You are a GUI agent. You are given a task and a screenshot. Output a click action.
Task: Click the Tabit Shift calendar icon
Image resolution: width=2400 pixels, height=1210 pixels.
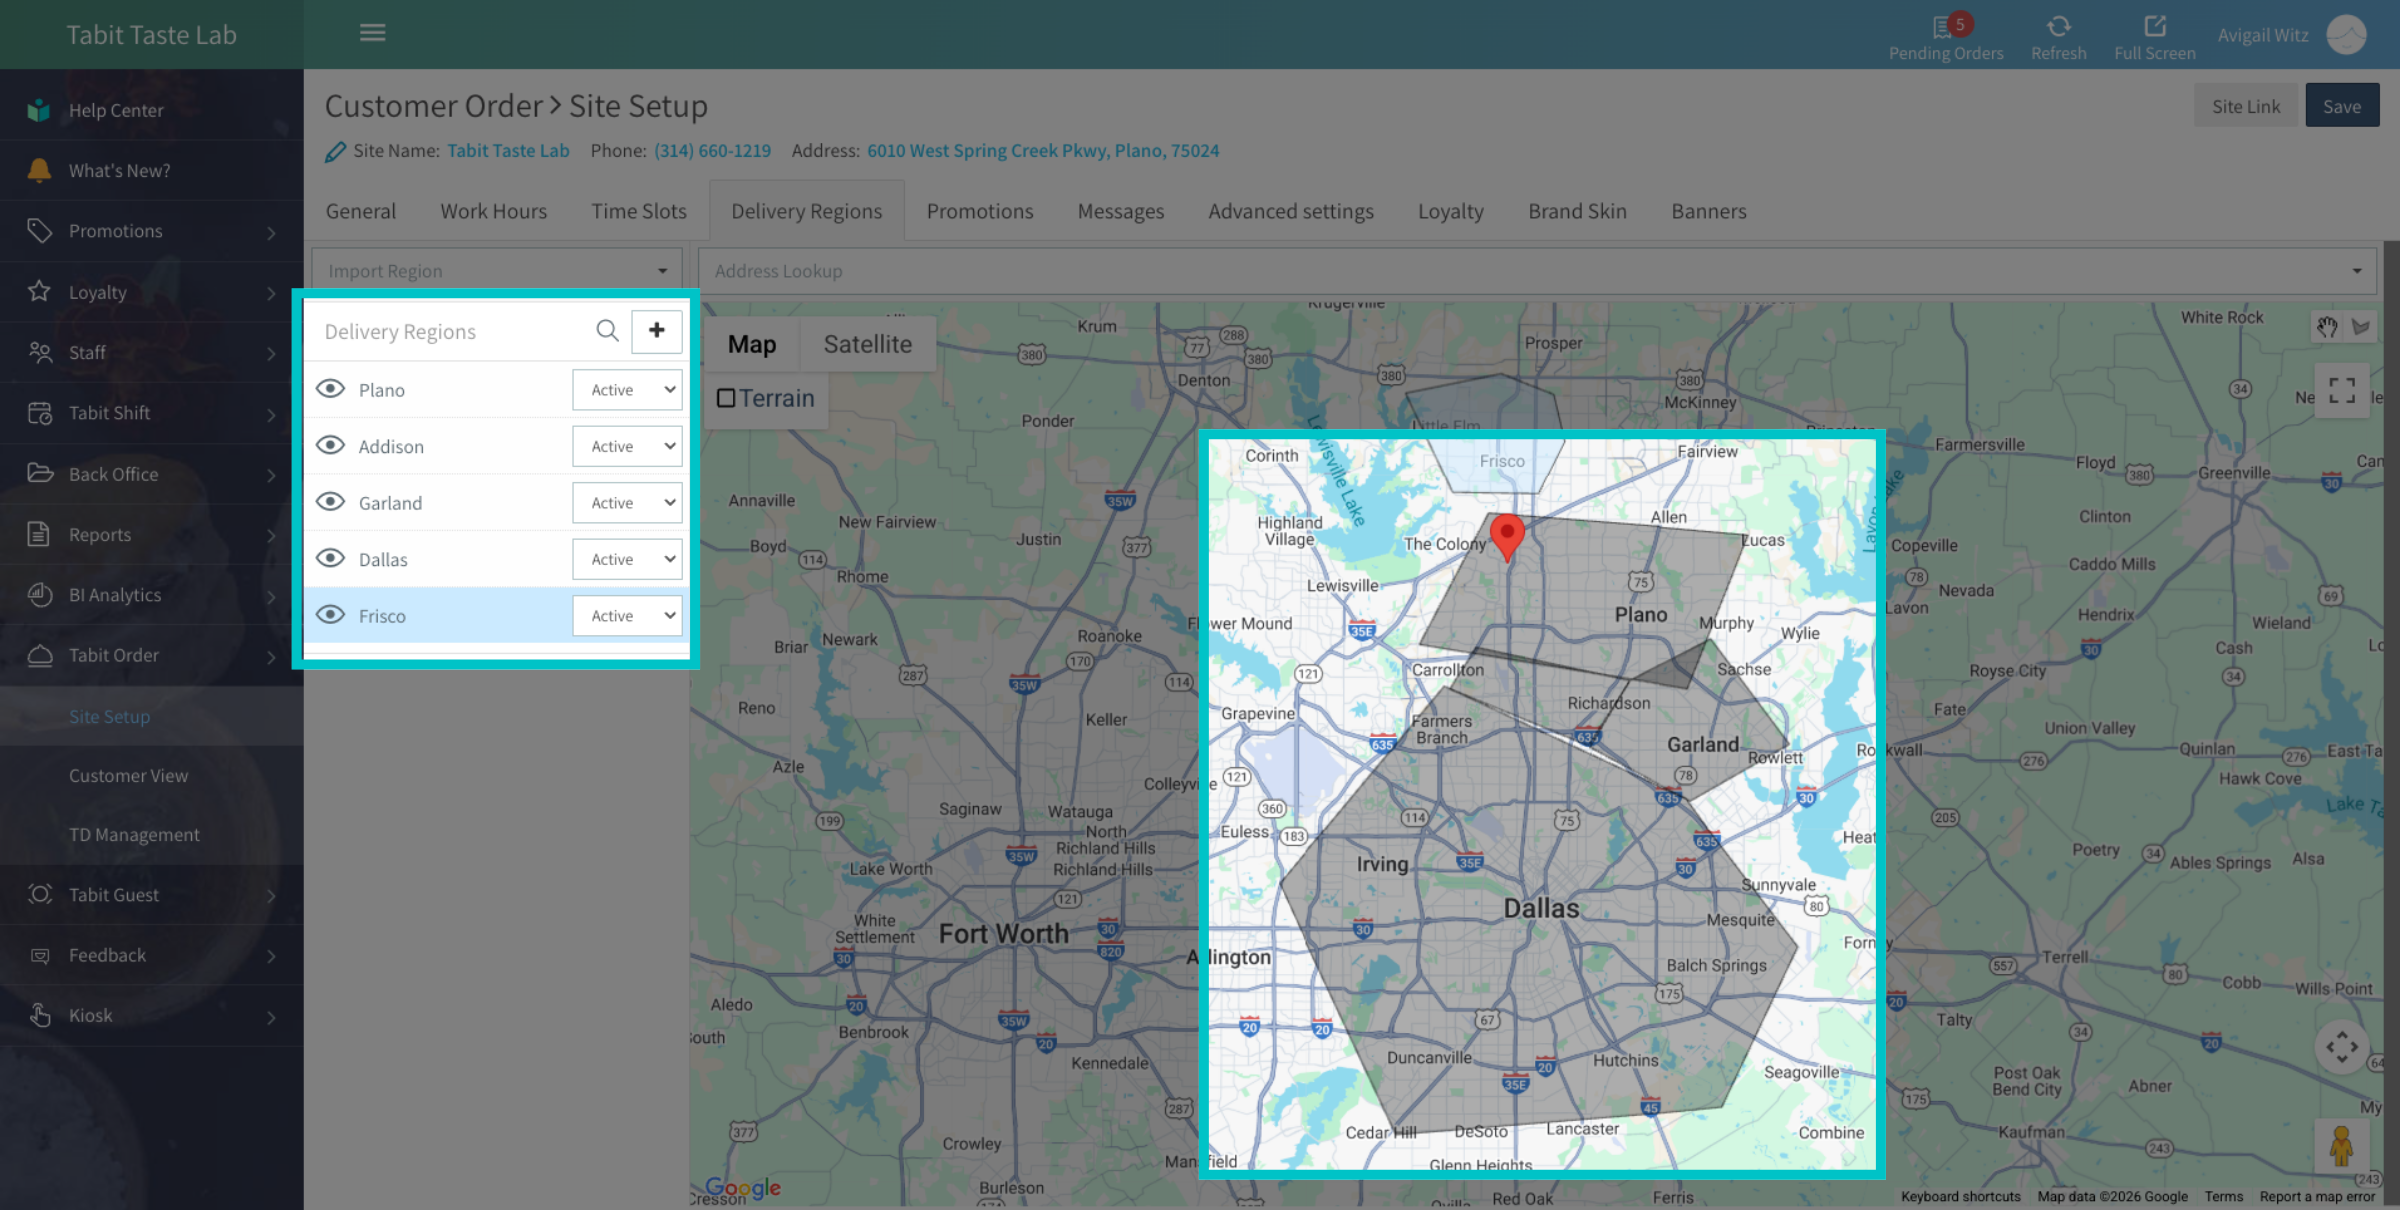tap(39, 413)
